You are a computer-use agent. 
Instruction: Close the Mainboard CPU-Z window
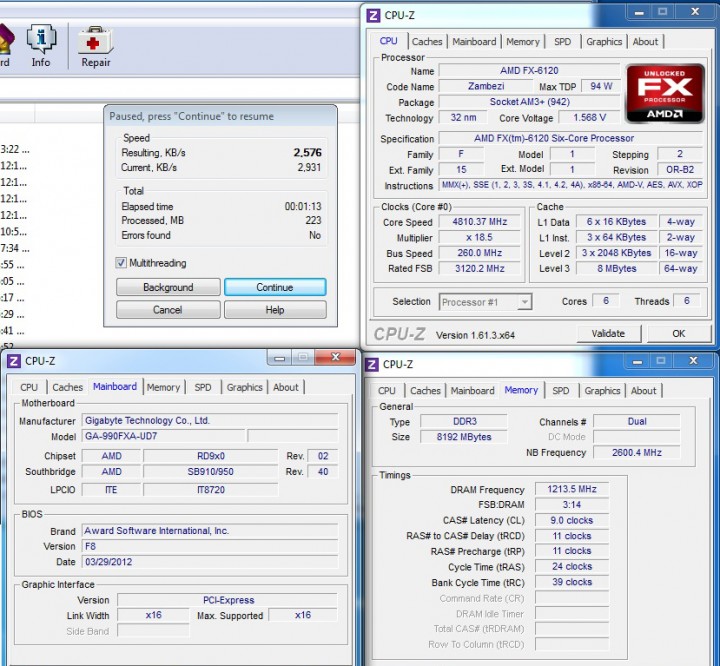336,357
